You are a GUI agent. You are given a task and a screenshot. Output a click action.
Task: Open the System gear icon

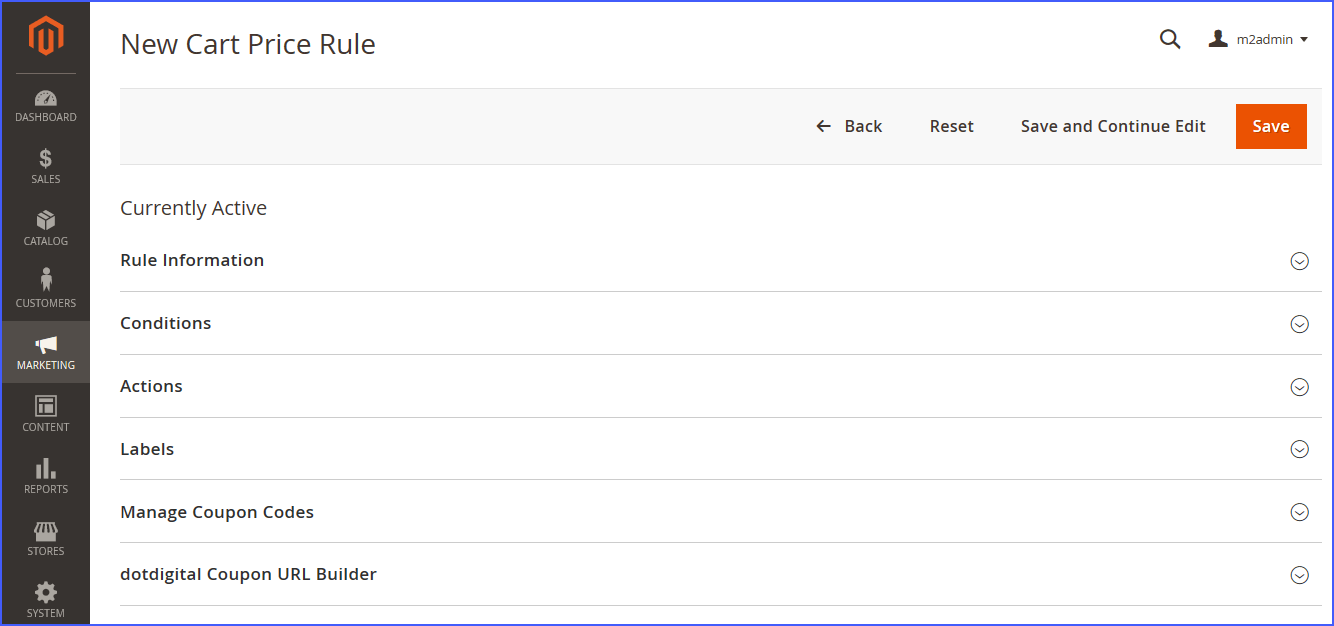click(x=46, y=592)
